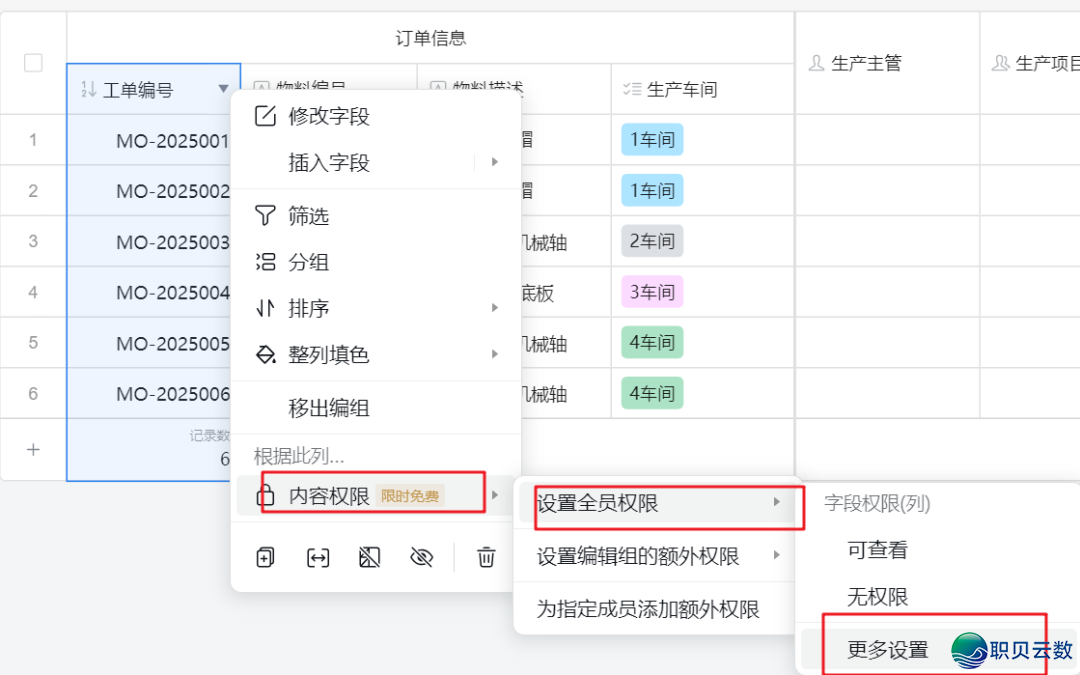Click the unfreeze column icon
This screenshot has width=1080, height=675.
click(369, 558)
